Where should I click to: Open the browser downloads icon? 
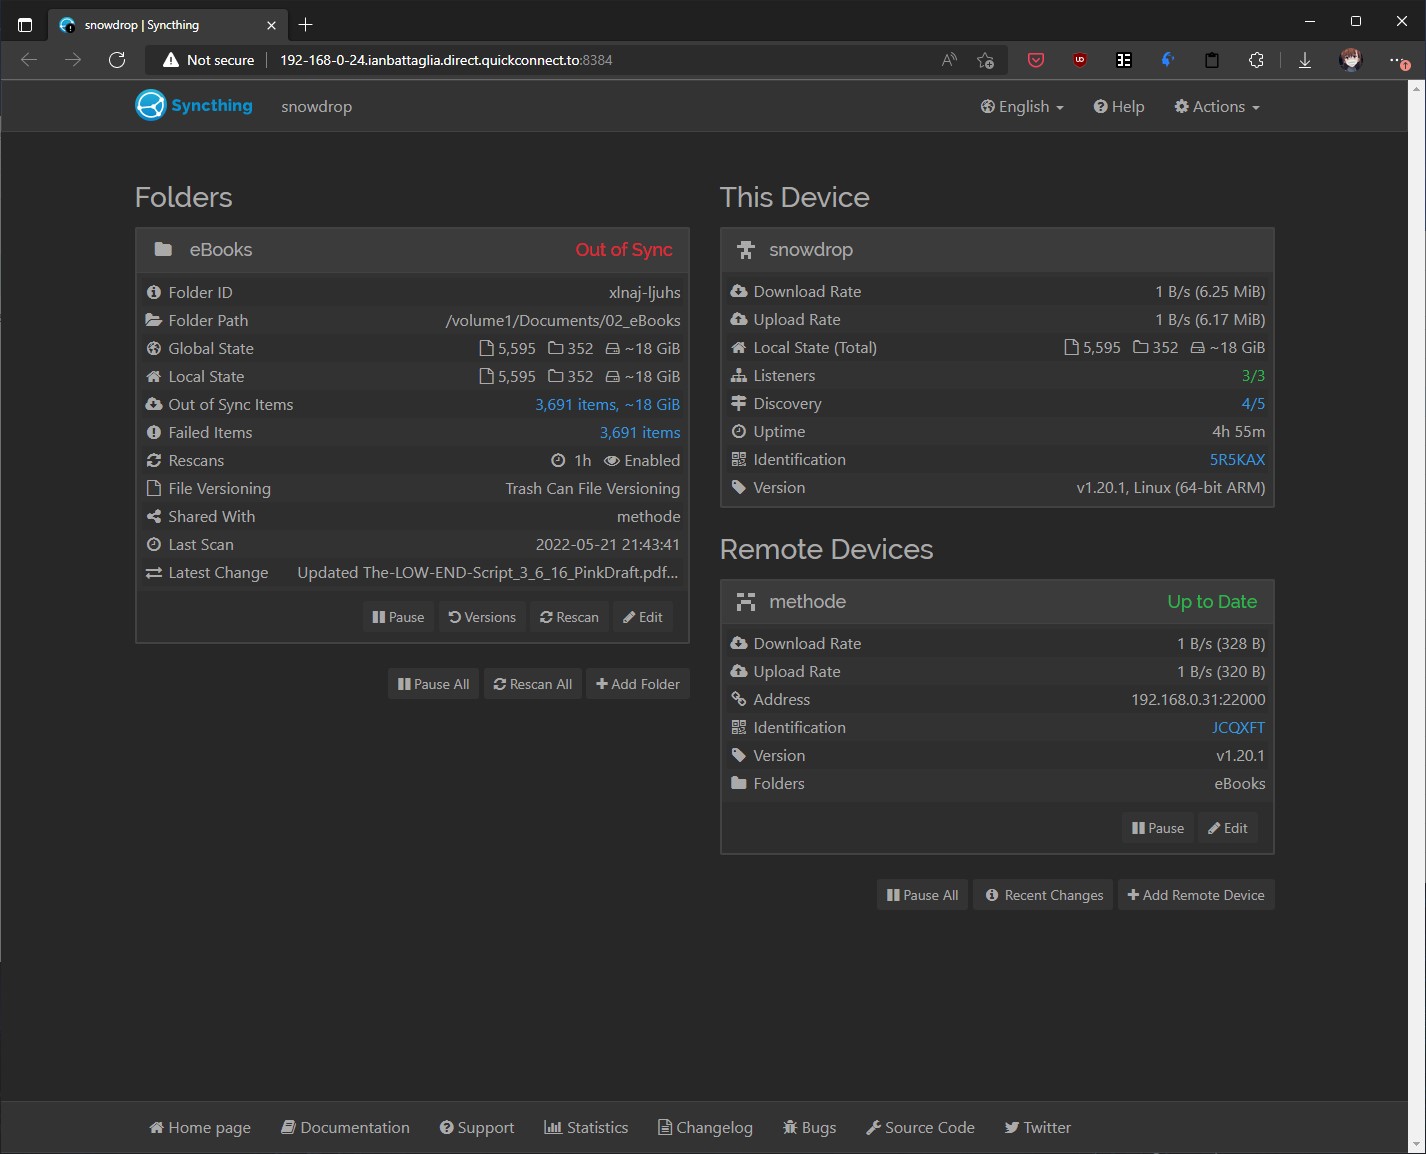1305,60
